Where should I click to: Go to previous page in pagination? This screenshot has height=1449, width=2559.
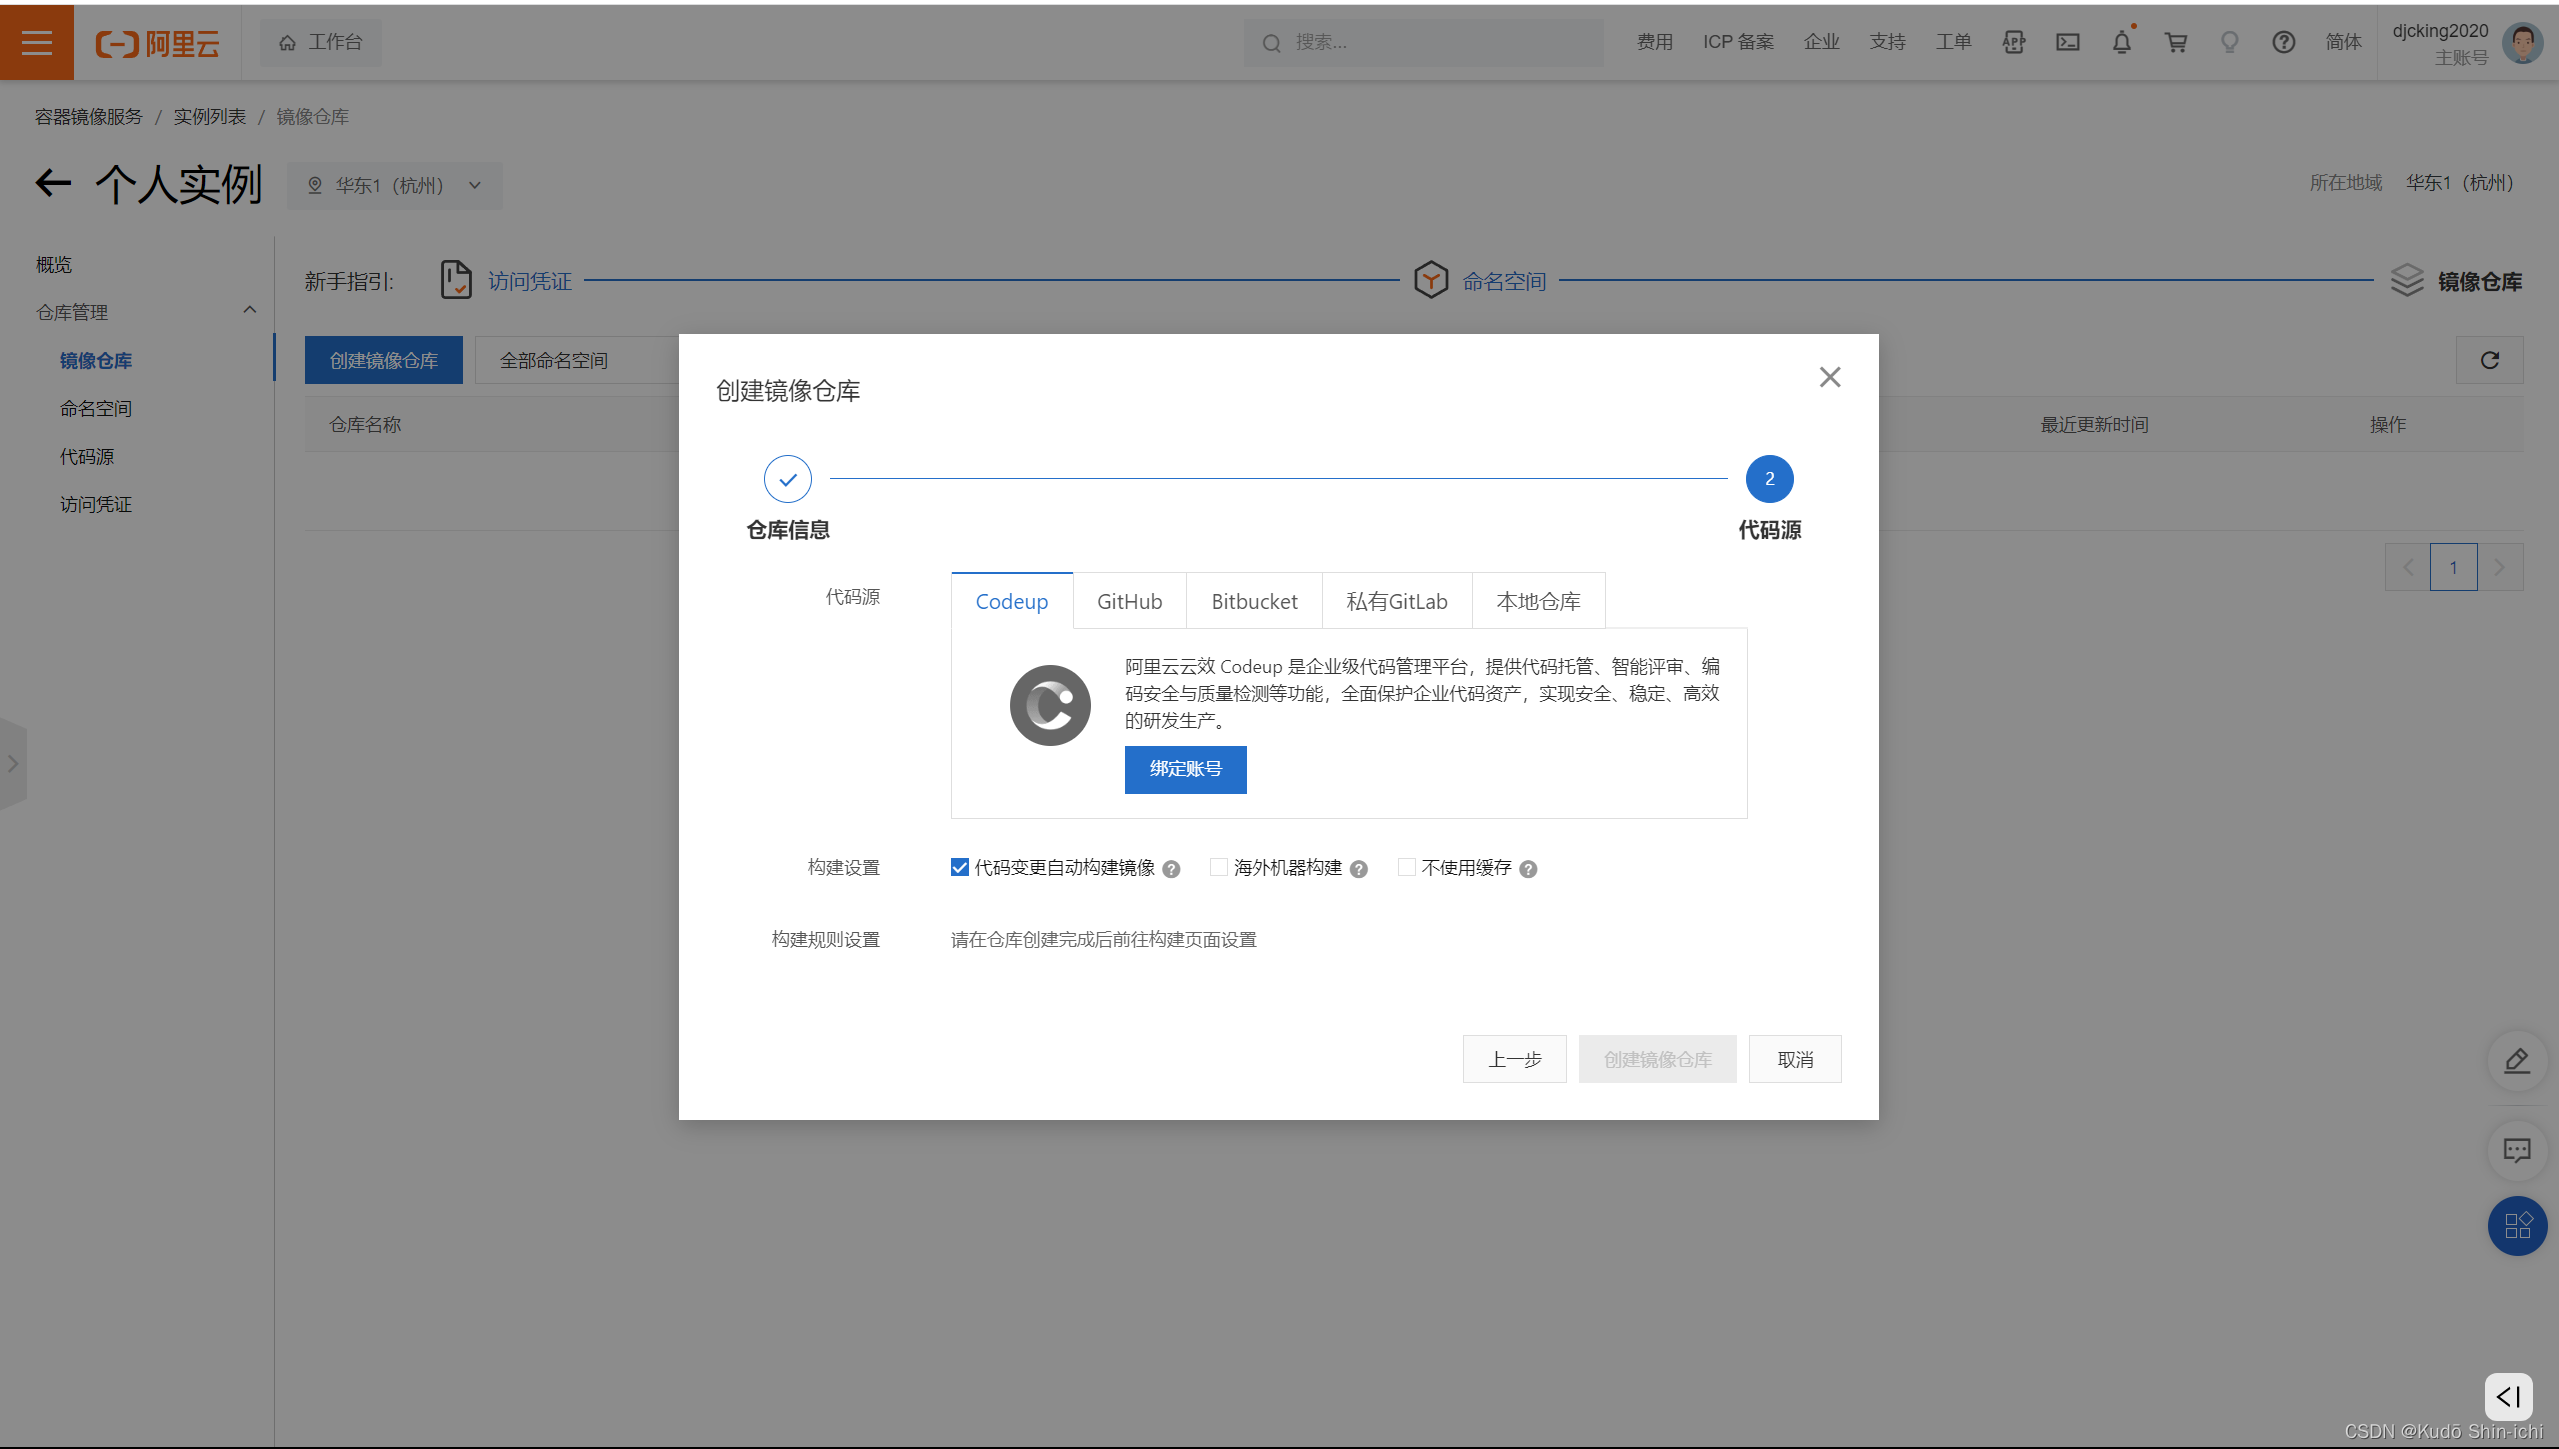[2408, 567]
